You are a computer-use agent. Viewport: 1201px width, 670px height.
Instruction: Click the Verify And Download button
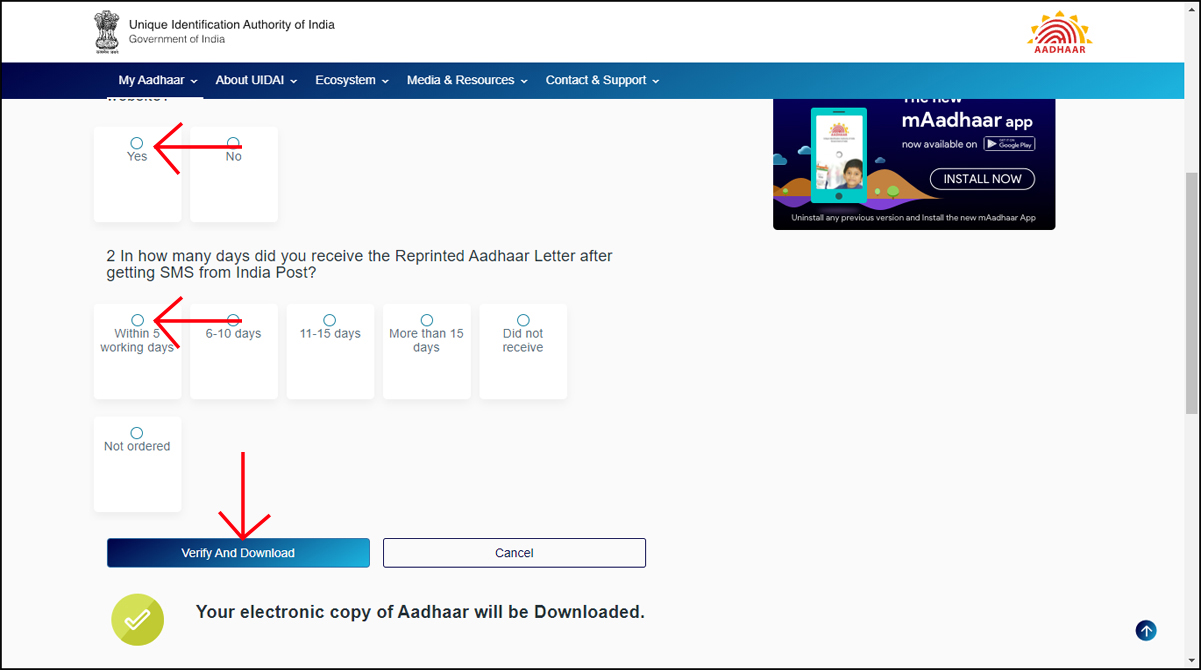(238, 552)
